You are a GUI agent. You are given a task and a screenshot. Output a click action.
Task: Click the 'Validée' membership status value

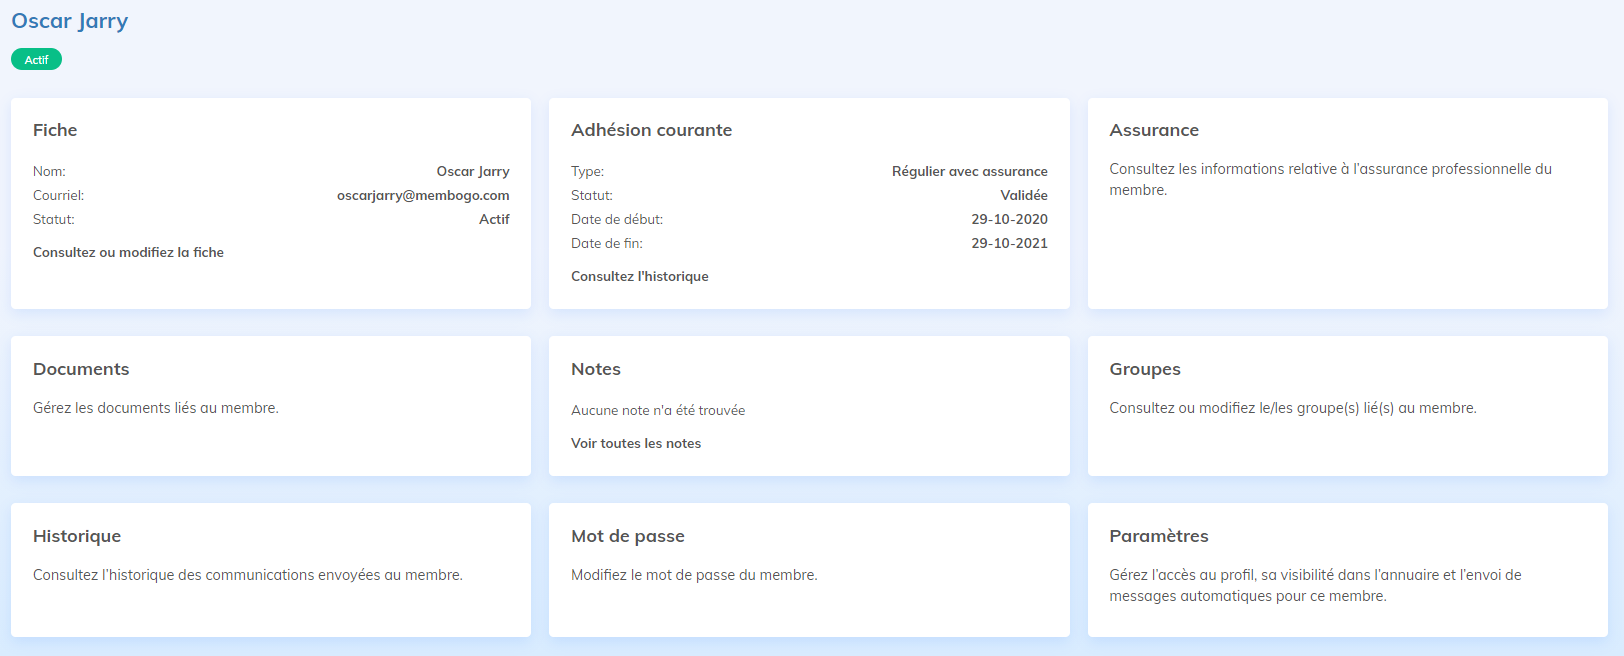pos(1024,195)
